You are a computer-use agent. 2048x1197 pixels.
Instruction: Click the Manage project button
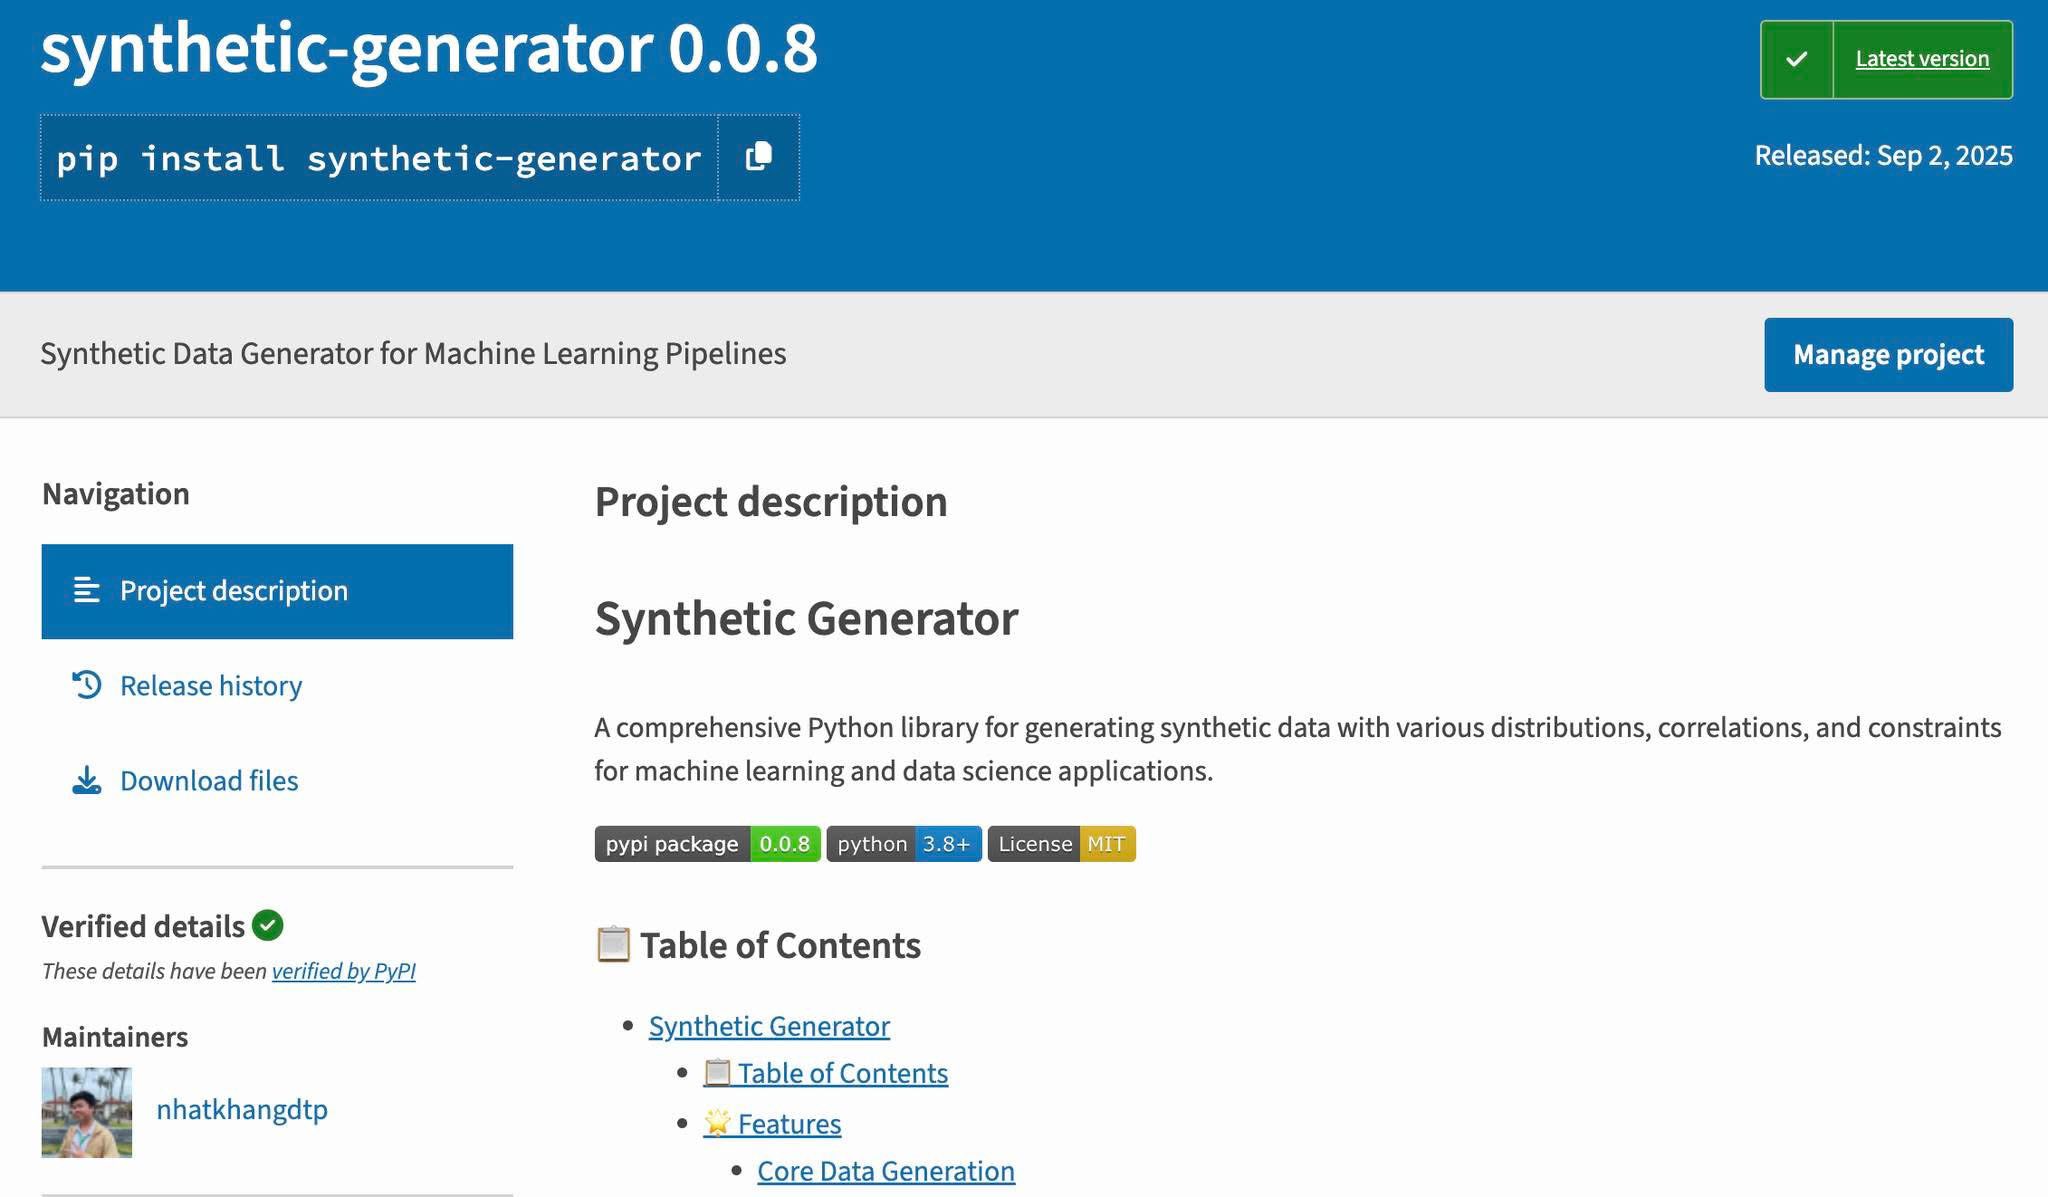1888,355
